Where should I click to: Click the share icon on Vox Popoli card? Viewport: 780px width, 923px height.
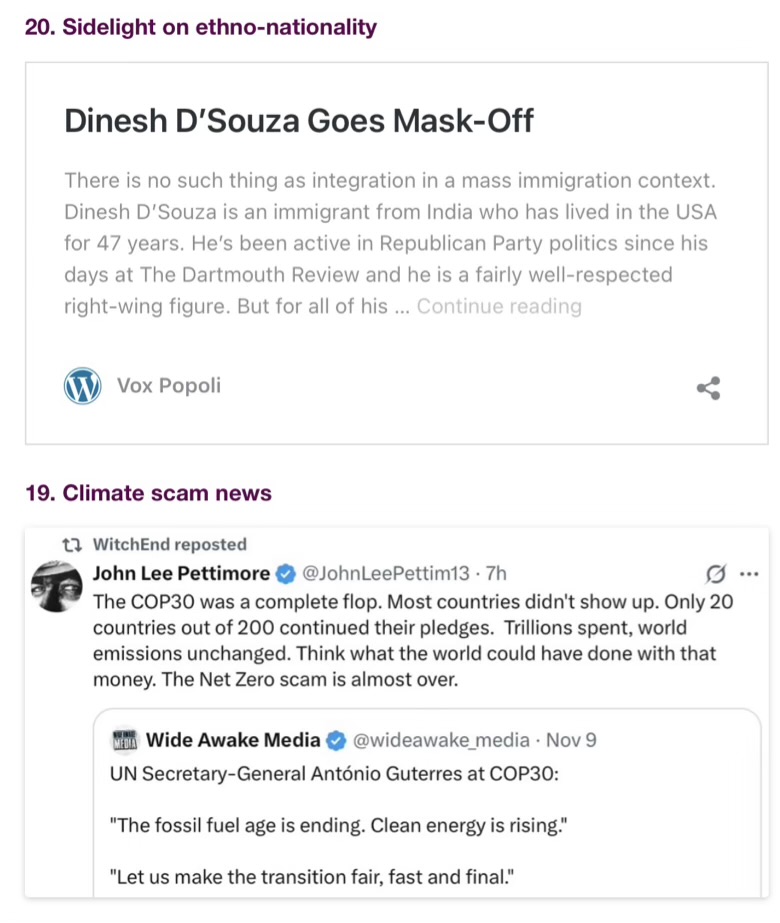click(709, 388)
